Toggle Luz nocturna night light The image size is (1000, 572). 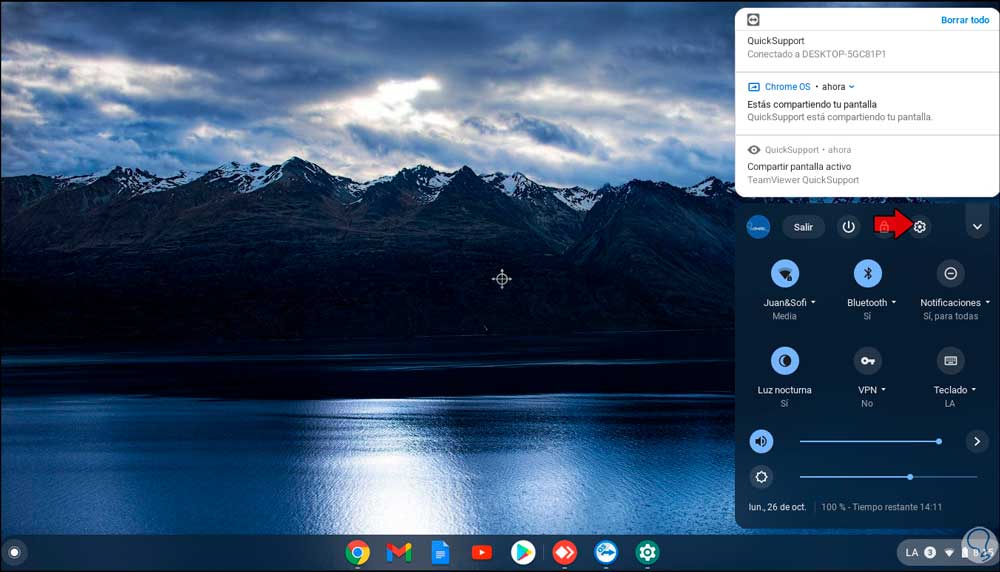(x=784, y=361)
